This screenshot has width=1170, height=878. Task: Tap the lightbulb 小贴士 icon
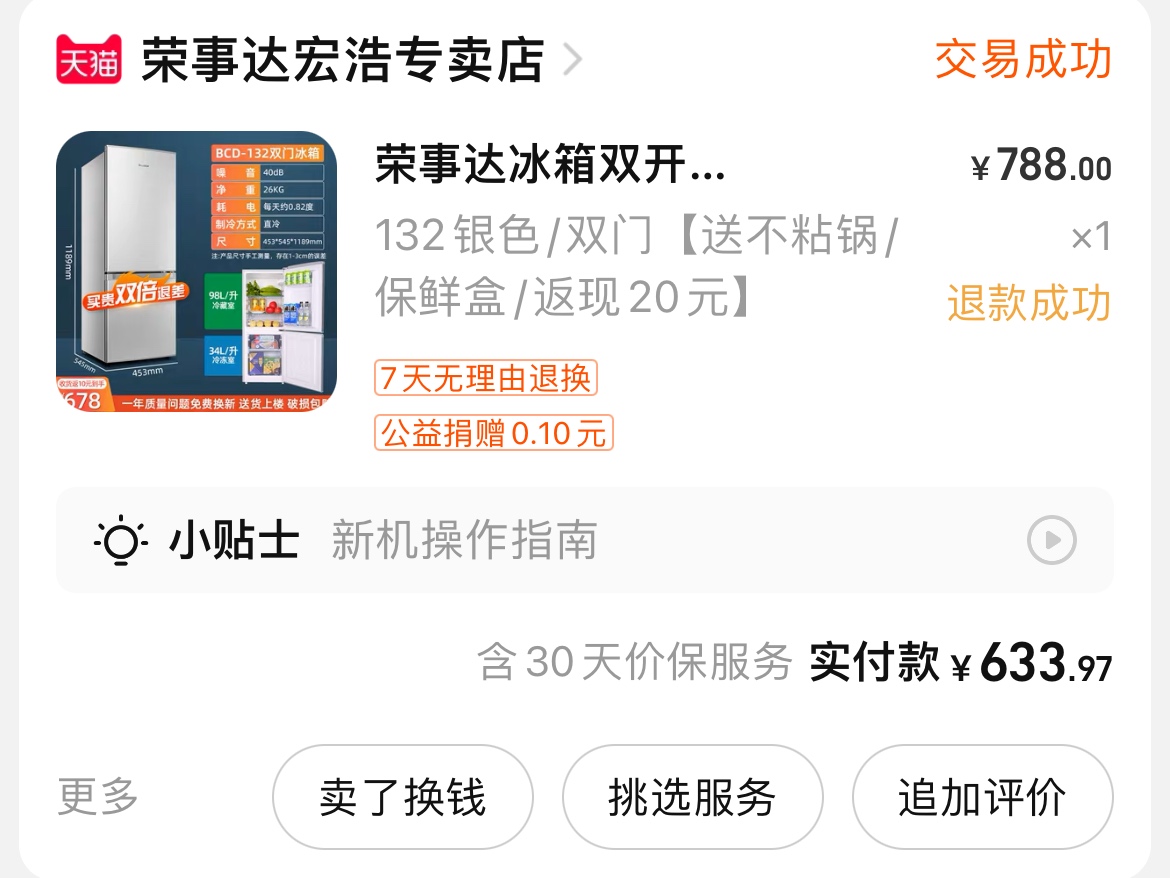121,540
